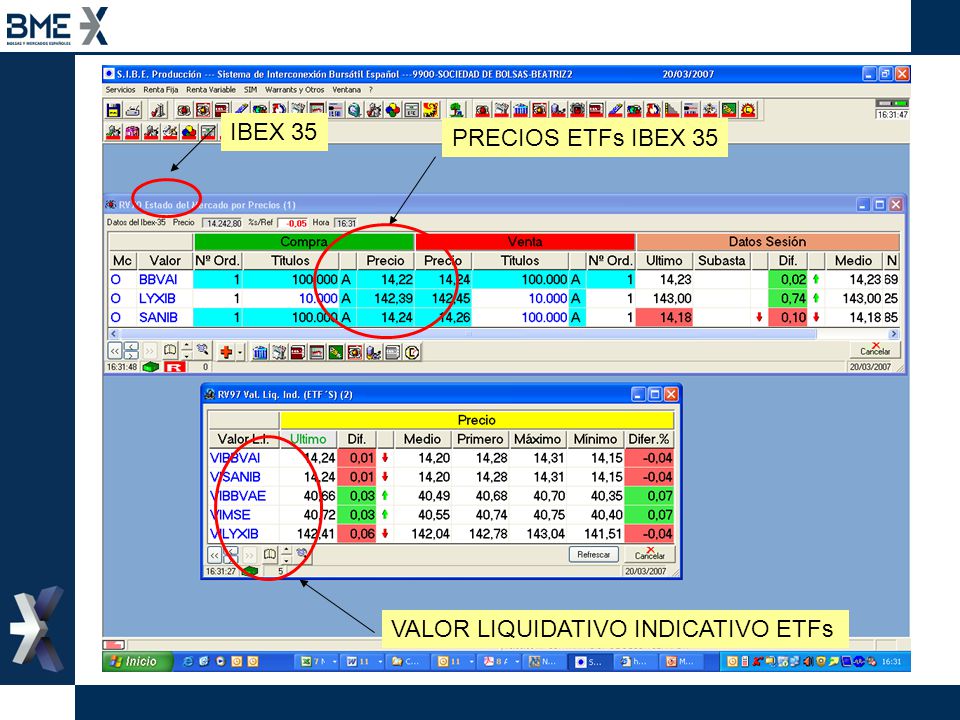This screenshot has height=720, width=960.
Task: Click the copyright C icon in the price window toolbar
Action: pyautogui.click(x=412, y=352)
